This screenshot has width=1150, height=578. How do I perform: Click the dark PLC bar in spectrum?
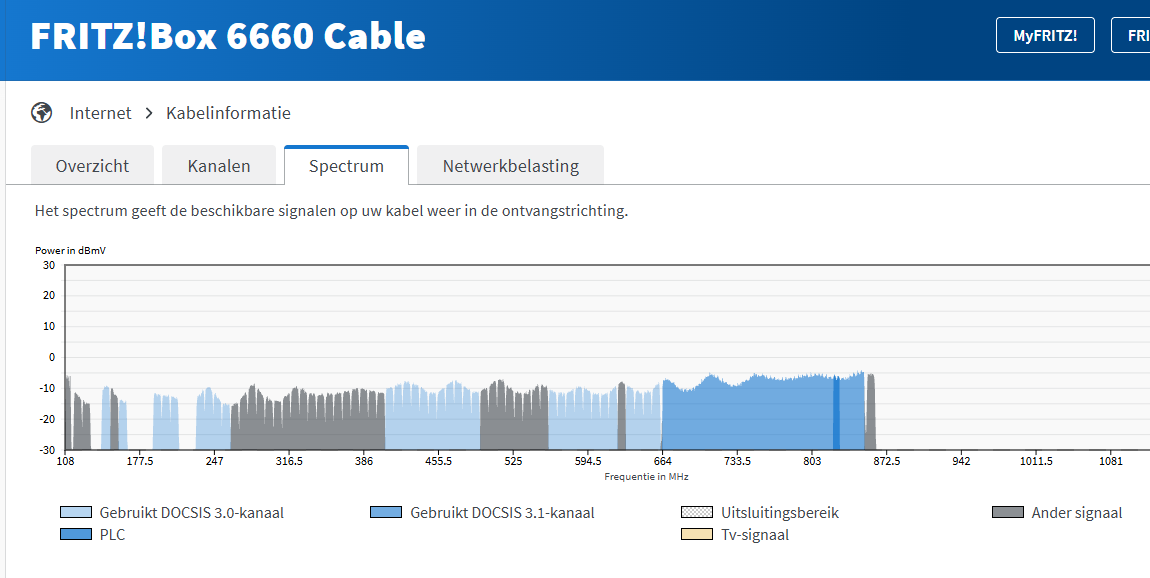pyautogui.click(x=836, y=414)
